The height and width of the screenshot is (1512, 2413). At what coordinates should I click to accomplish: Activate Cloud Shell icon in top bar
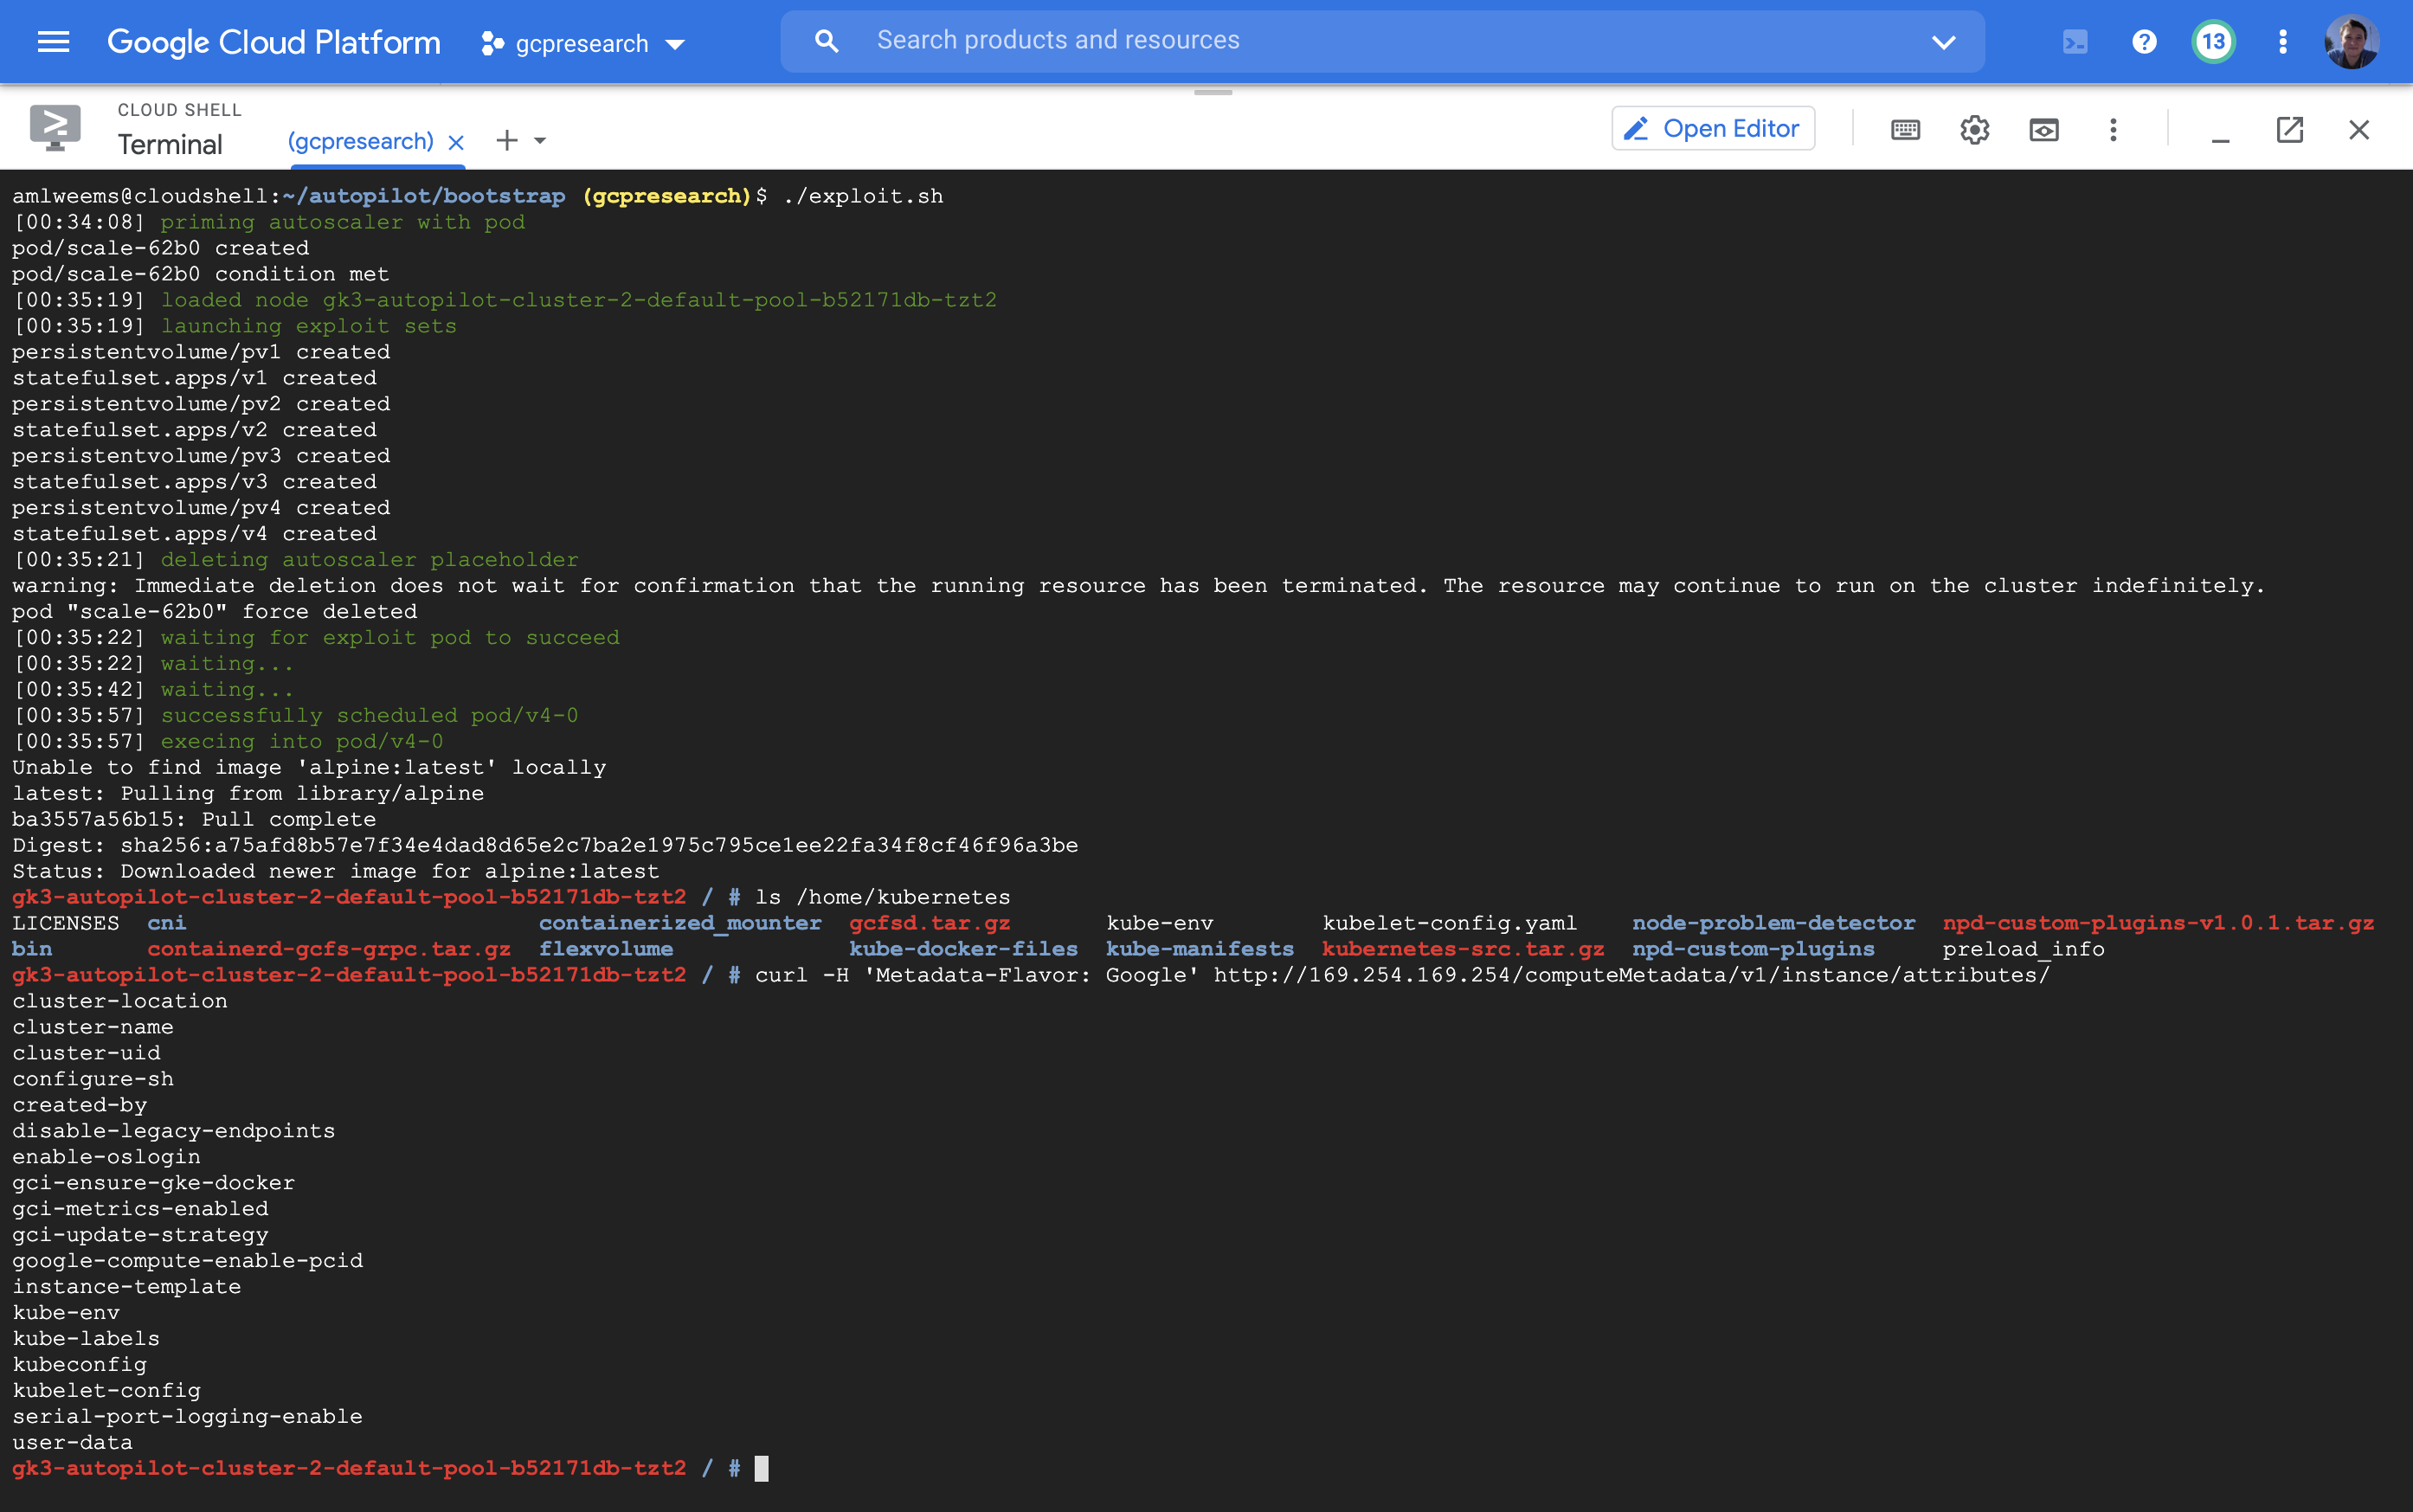2075,42
